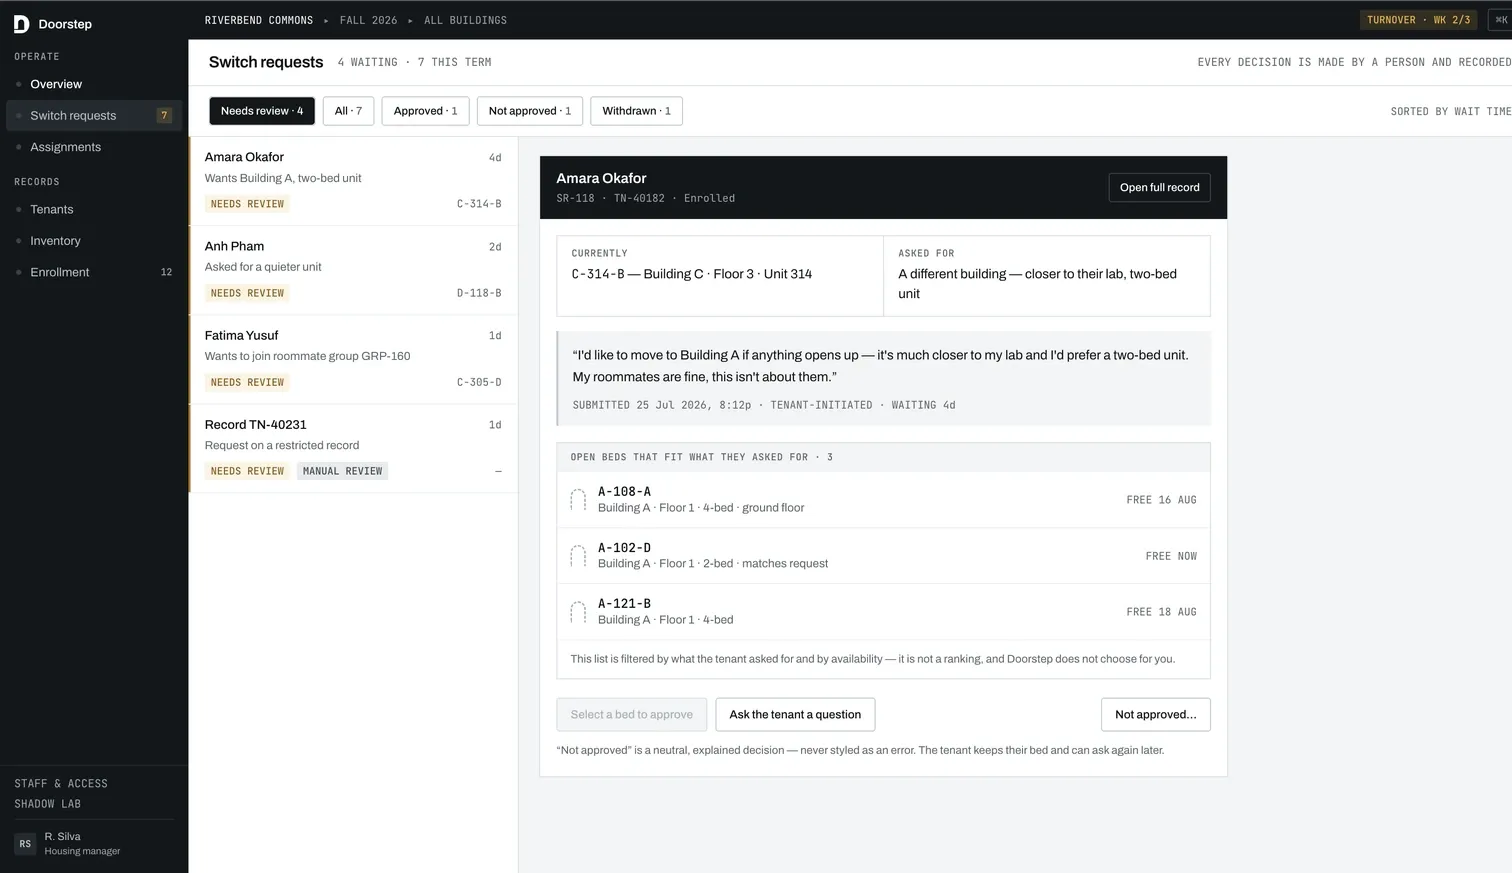
Task: Show the Approved · 1 tab
Action: 425,111
